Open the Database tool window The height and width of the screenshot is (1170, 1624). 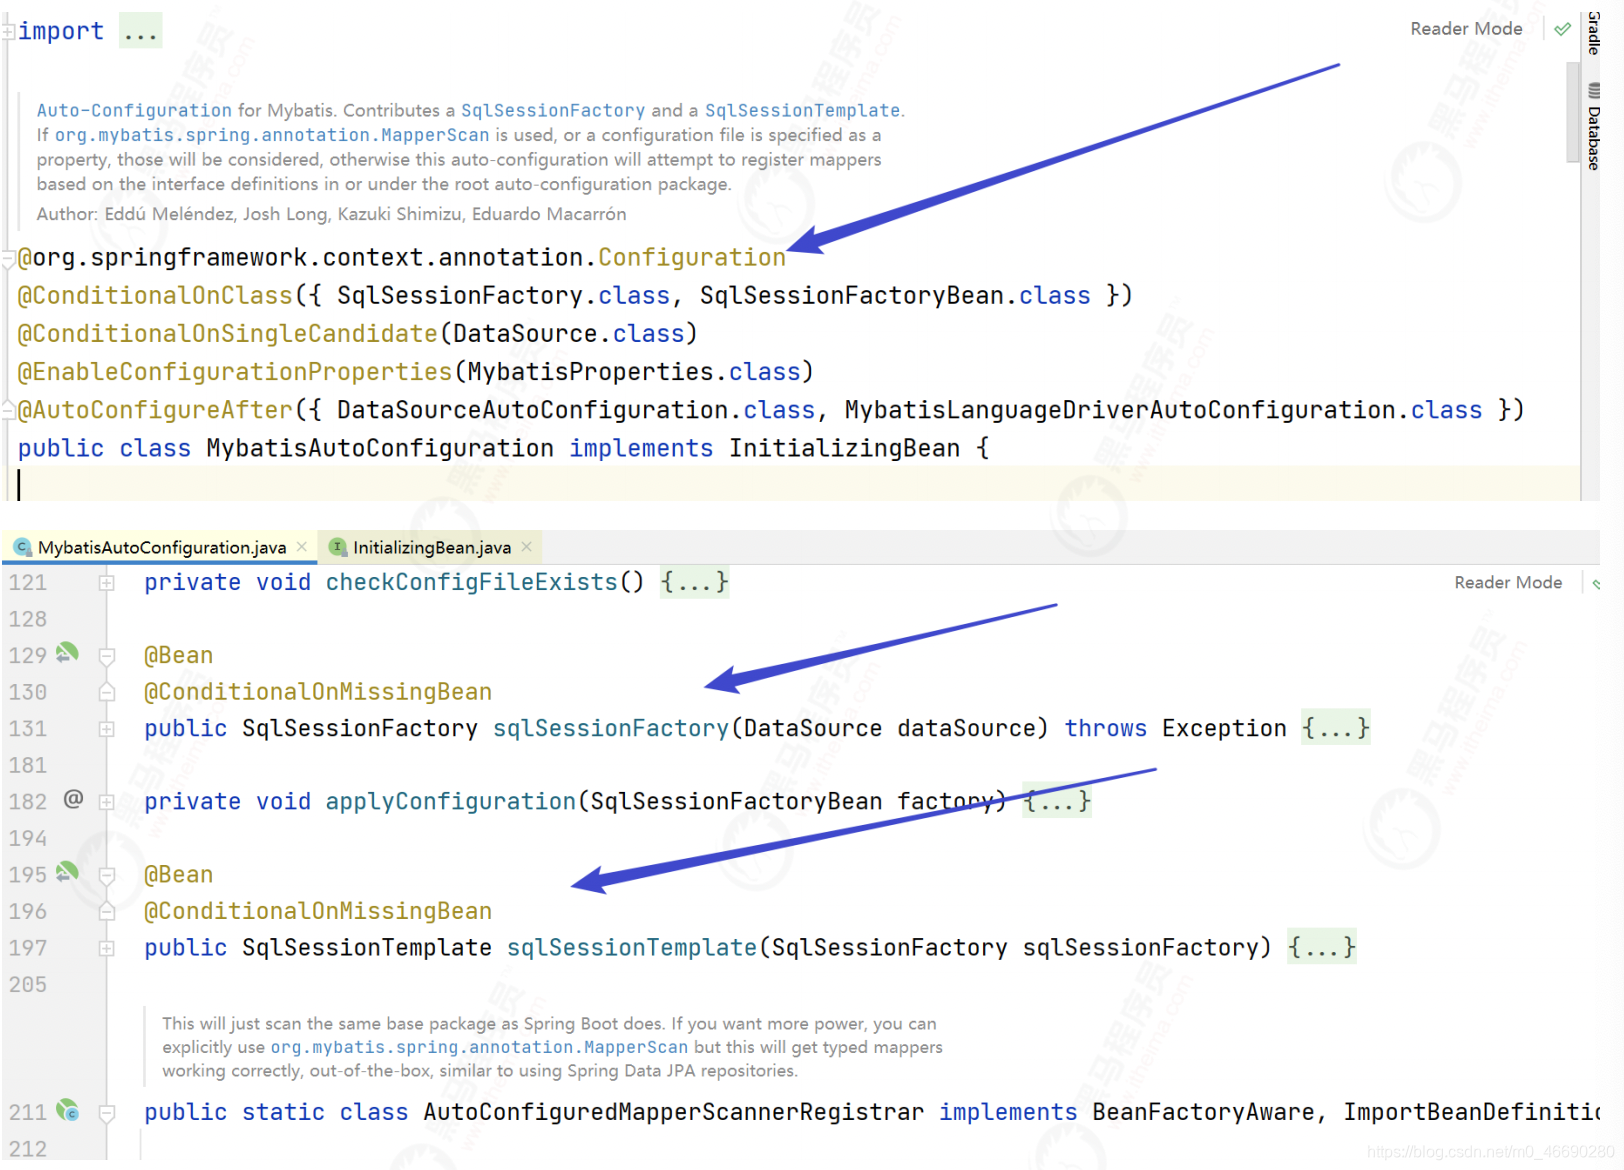click(x=1594, y=128)
